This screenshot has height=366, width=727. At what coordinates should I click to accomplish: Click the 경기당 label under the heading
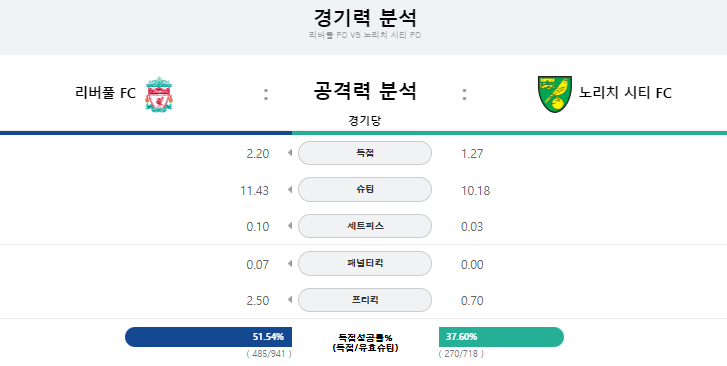(x=364, y=121)
